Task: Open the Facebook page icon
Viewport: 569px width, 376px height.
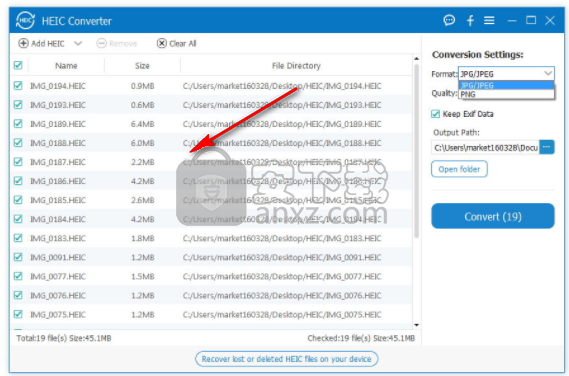Action: [x=470, y=20]
